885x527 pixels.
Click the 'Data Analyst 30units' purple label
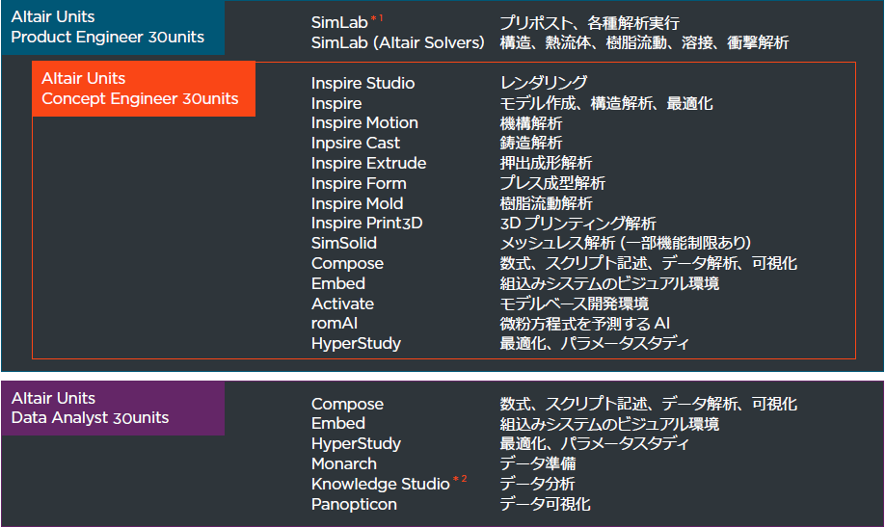(113, 409)
